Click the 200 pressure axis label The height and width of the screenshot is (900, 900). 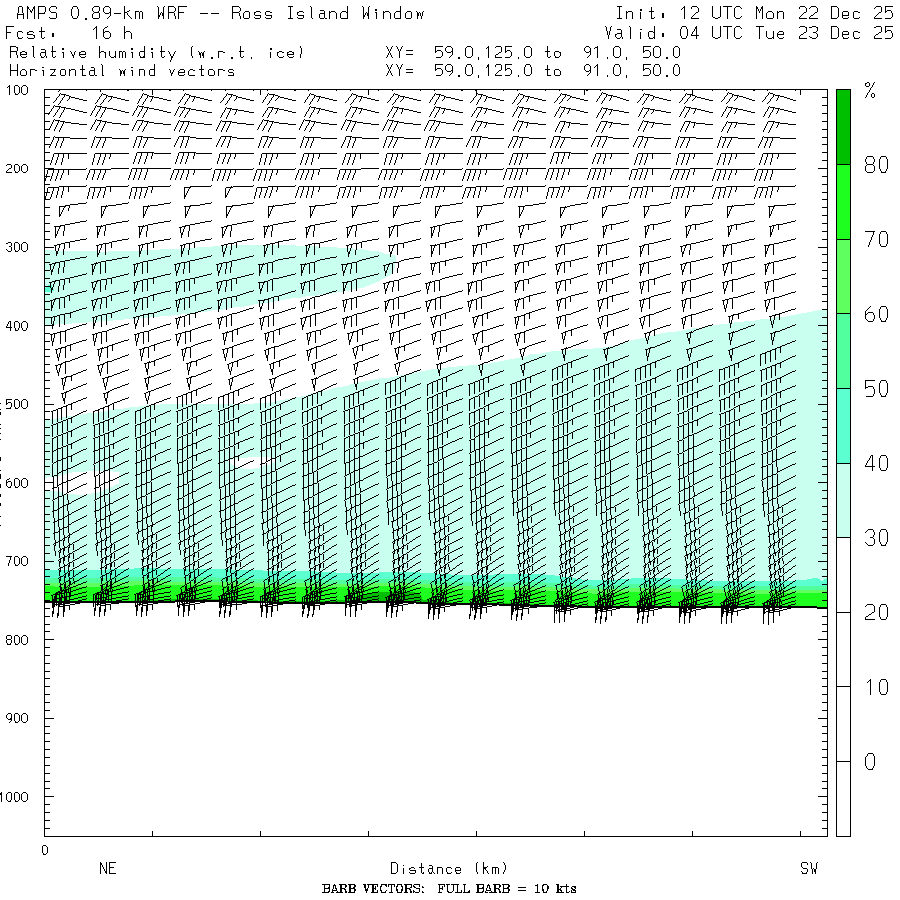(17, 169)
